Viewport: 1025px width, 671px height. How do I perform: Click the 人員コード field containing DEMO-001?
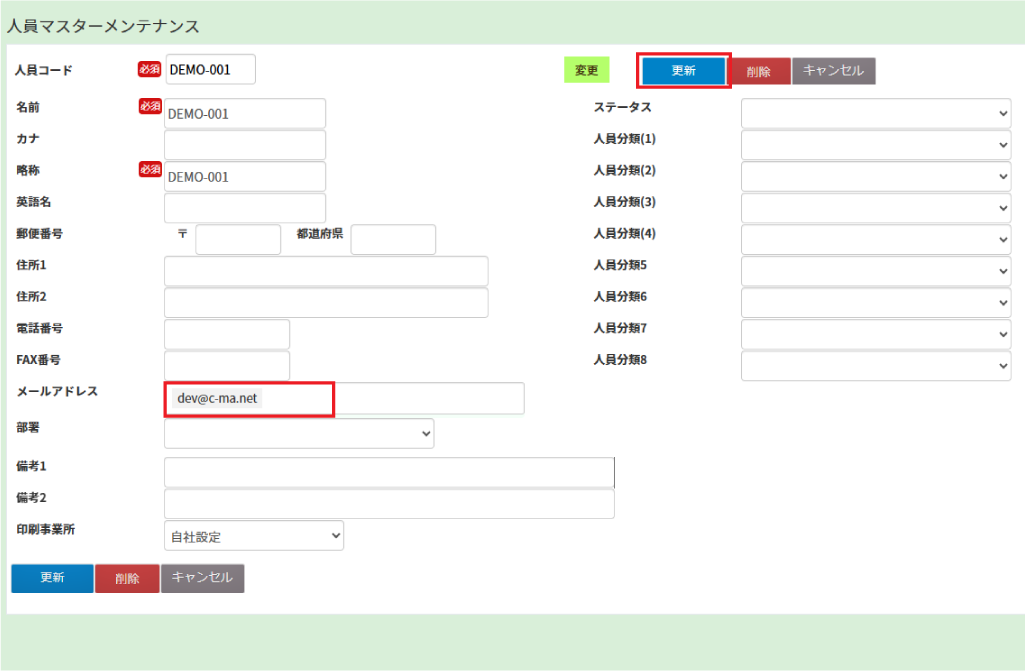pos(210,70)
